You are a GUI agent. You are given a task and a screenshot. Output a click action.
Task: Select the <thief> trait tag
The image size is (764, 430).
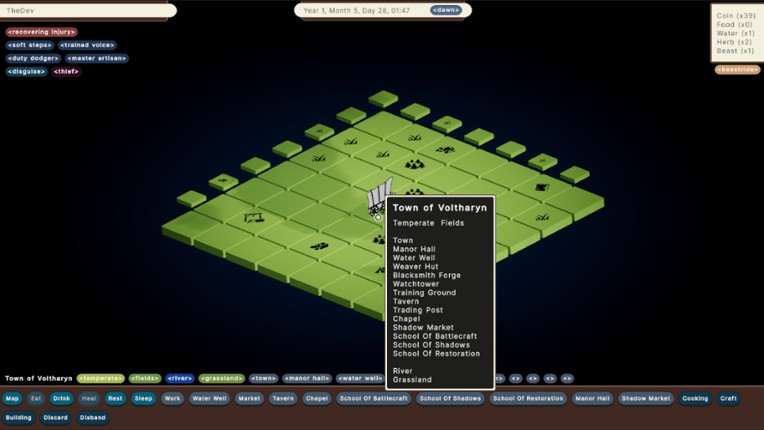(x=66, y=71)
